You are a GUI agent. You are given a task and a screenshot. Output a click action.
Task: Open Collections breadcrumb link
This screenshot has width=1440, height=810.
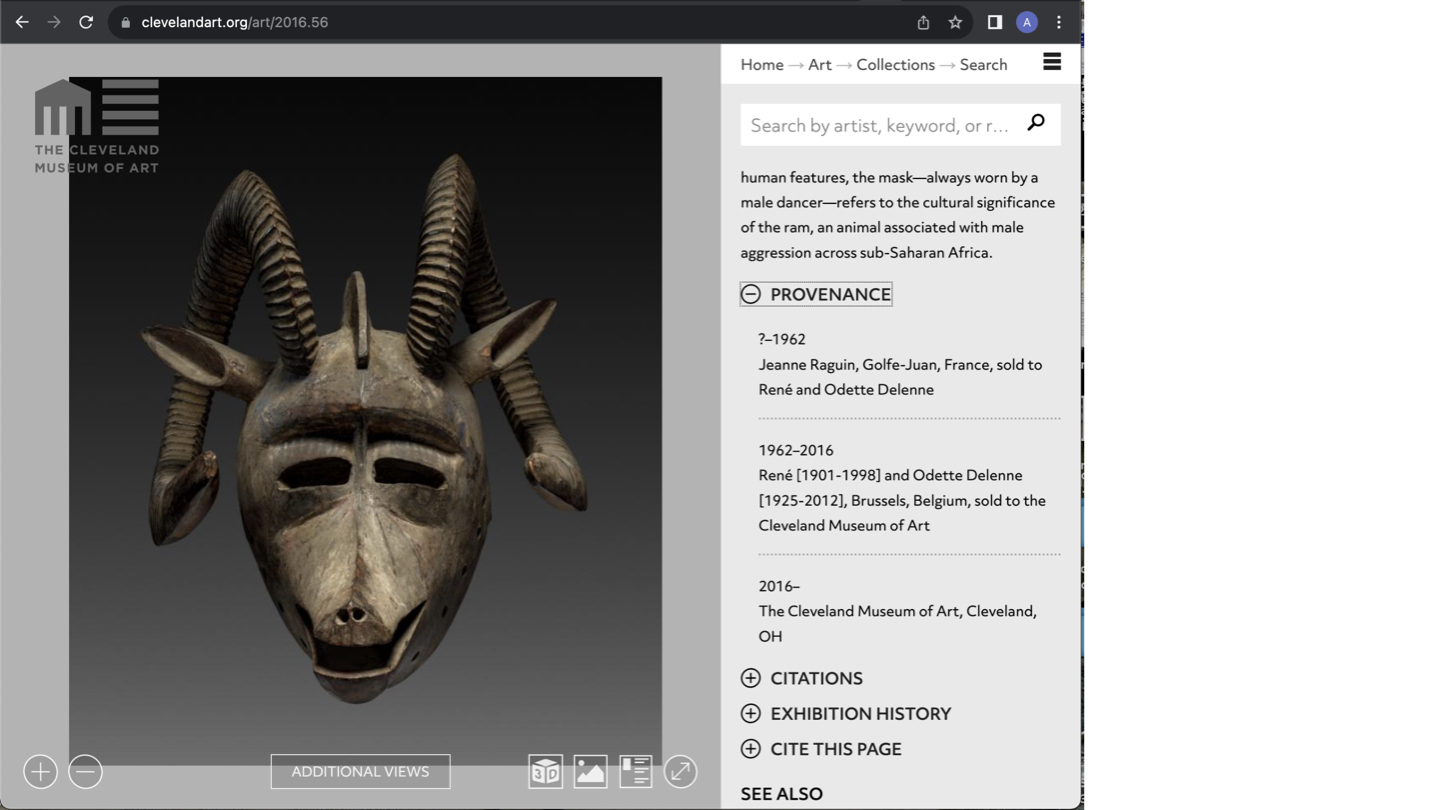pyautogui.click(x=895, y=65)
